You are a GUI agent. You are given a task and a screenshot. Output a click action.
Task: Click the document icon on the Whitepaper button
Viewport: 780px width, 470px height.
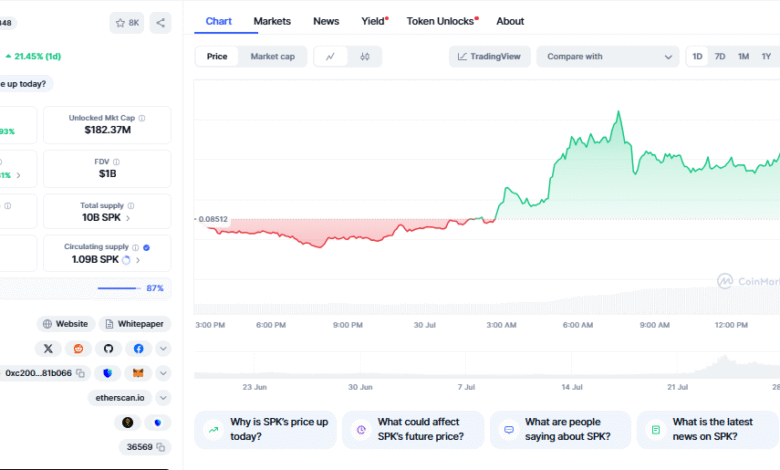point(109,324)
